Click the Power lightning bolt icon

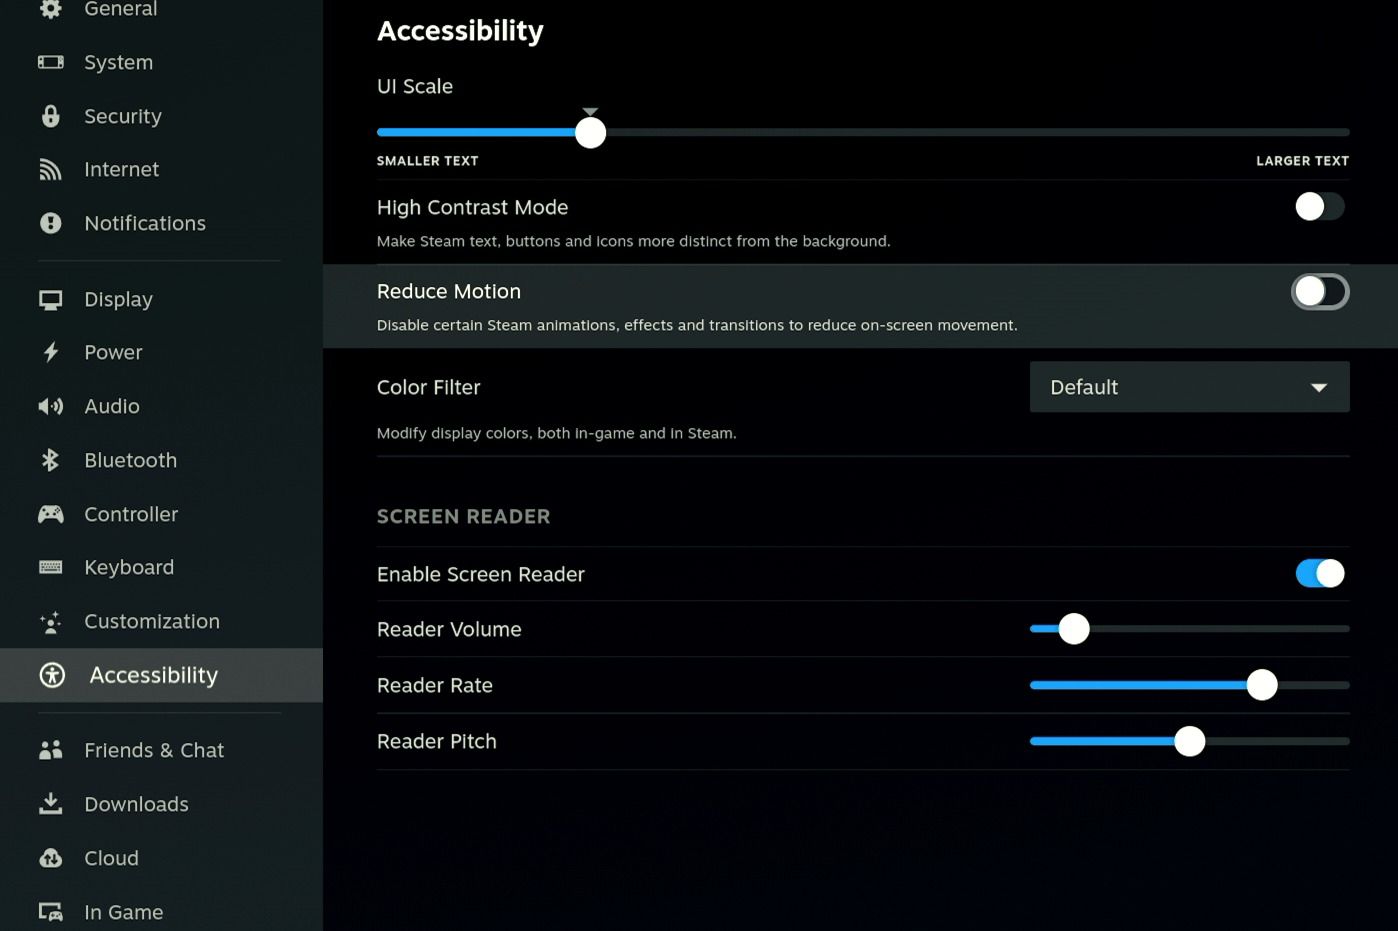[50, 352]
